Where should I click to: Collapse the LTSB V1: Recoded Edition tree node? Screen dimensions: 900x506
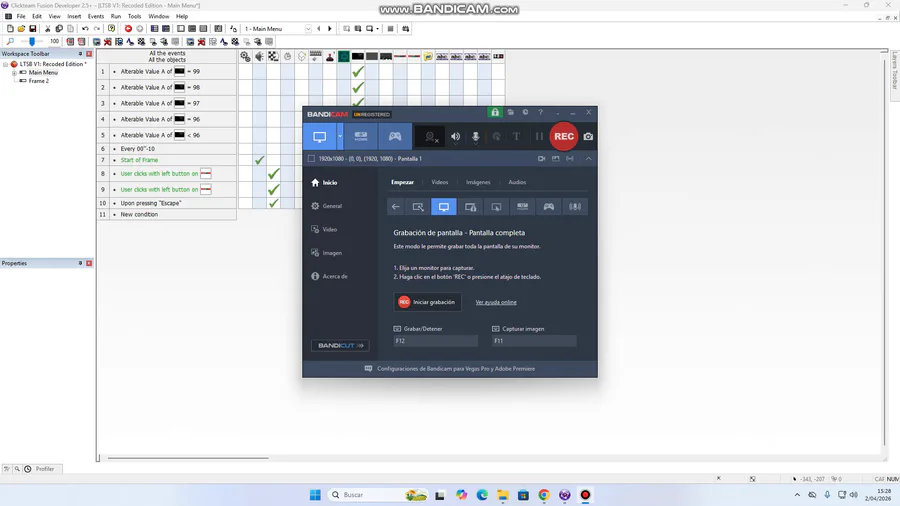6,64
